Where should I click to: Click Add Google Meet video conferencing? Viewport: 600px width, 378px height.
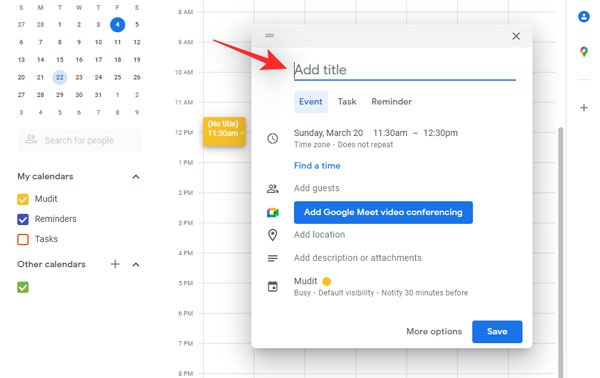click(x=383, y=212)
